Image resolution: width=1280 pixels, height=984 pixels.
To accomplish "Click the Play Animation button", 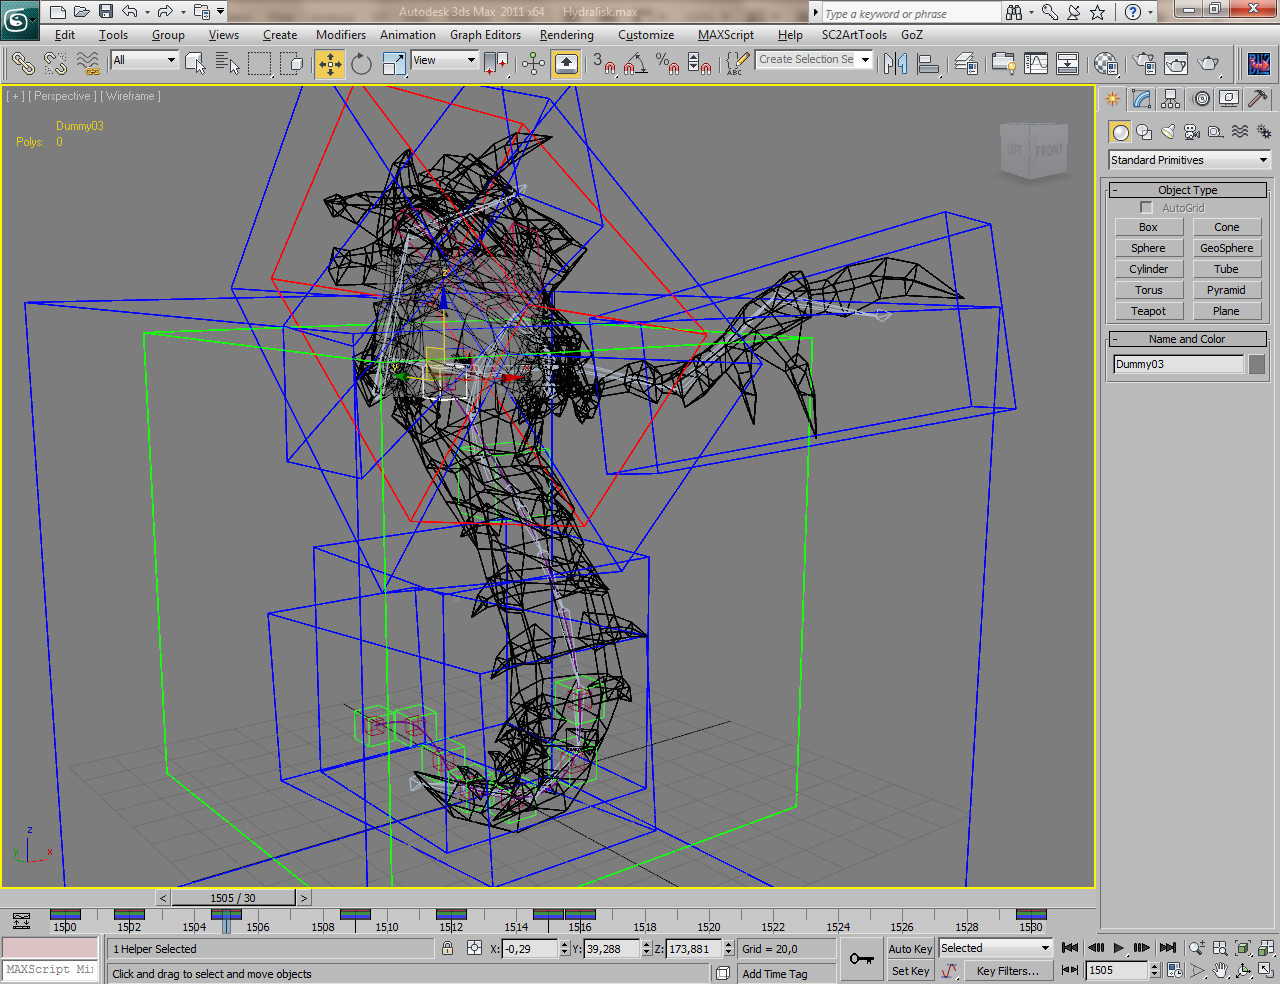I will 1119,948.
